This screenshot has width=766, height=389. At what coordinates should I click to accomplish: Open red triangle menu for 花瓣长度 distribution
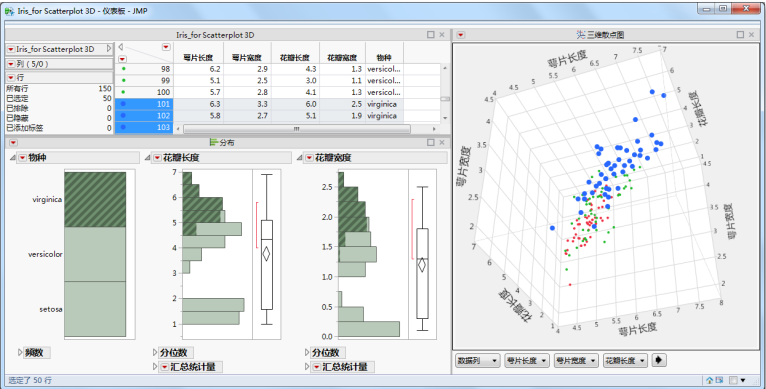click(157, 158)
